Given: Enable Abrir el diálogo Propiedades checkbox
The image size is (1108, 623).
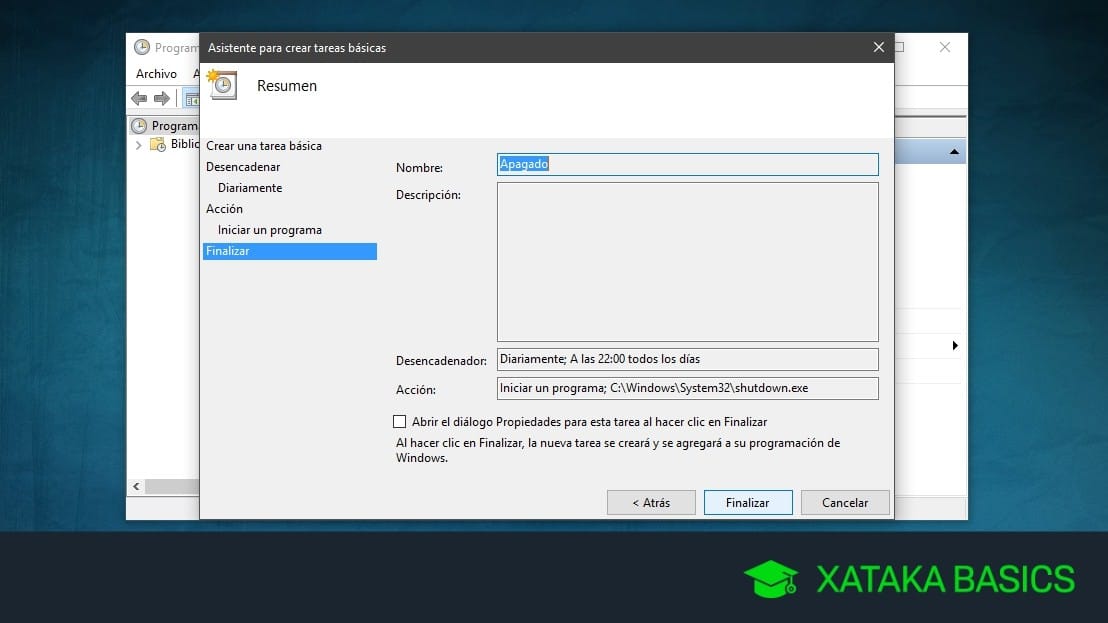Looking at the screenshot, I should (x=399, y=422).
